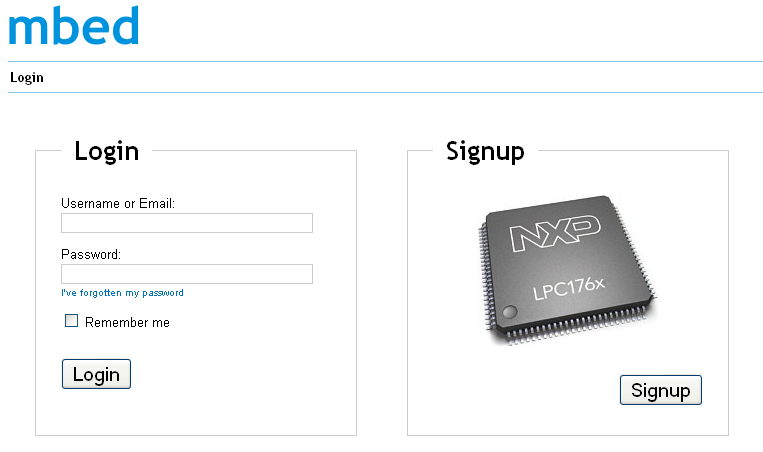Click the Login panel heading
This screenshot has width=763, height=452.
(106, 152)
